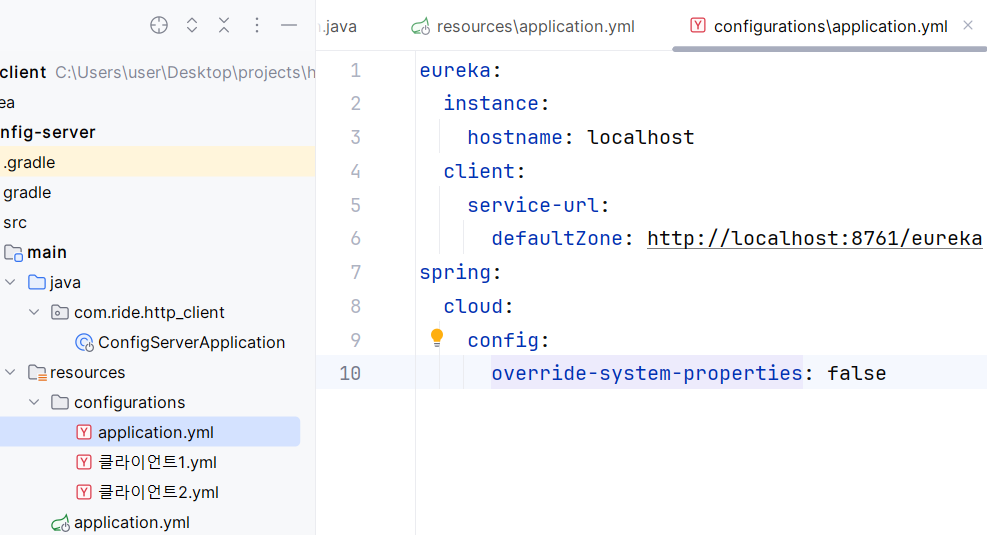The image size is (987, 535).
Task: Click the main source folder icon
Action: (x=13, y=252)
